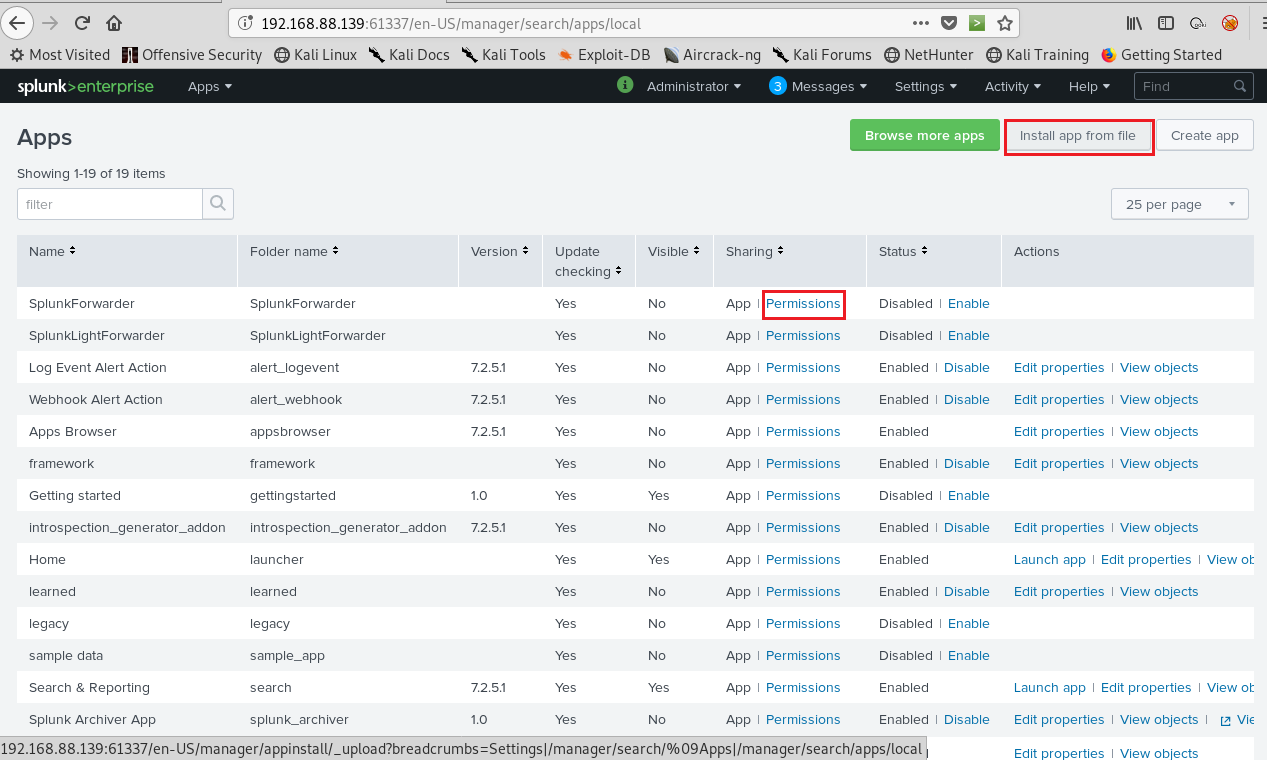
Task: Reload the current page
Action: [x=83, y=22]
